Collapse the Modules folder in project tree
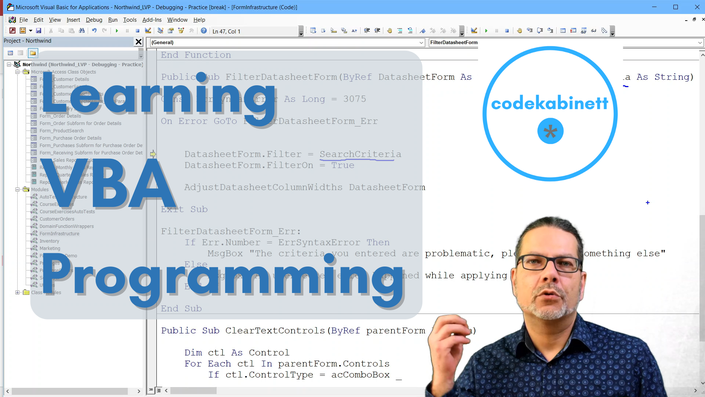The width and height of the screenshot is (705, 397). [18, 189]
